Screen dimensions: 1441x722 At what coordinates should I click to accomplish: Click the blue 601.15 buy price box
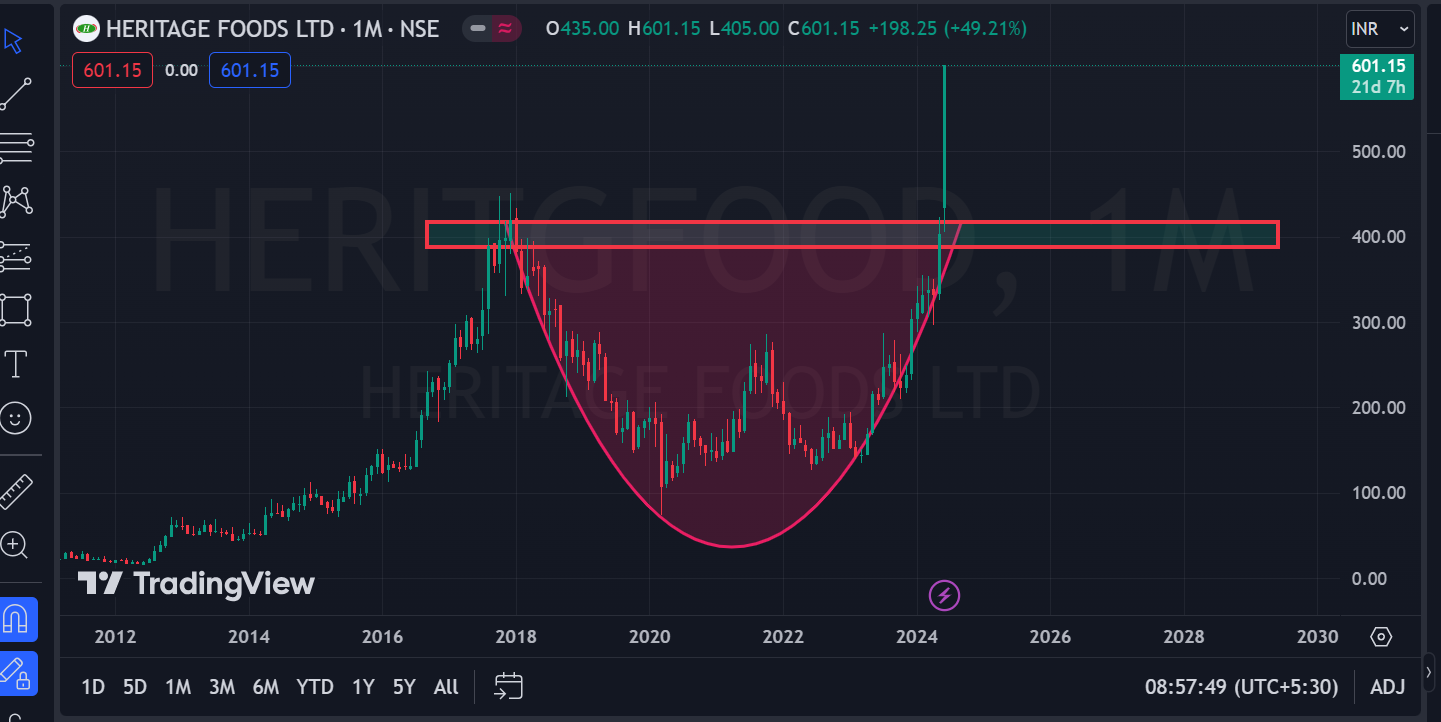pyautogui.click(x=250, y=70)
